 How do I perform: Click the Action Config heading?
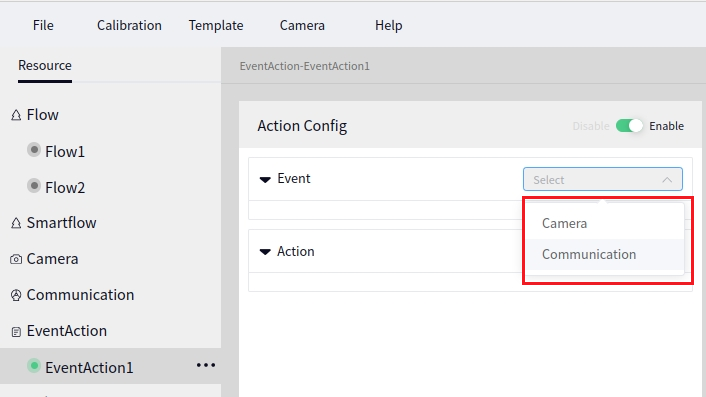302,126
